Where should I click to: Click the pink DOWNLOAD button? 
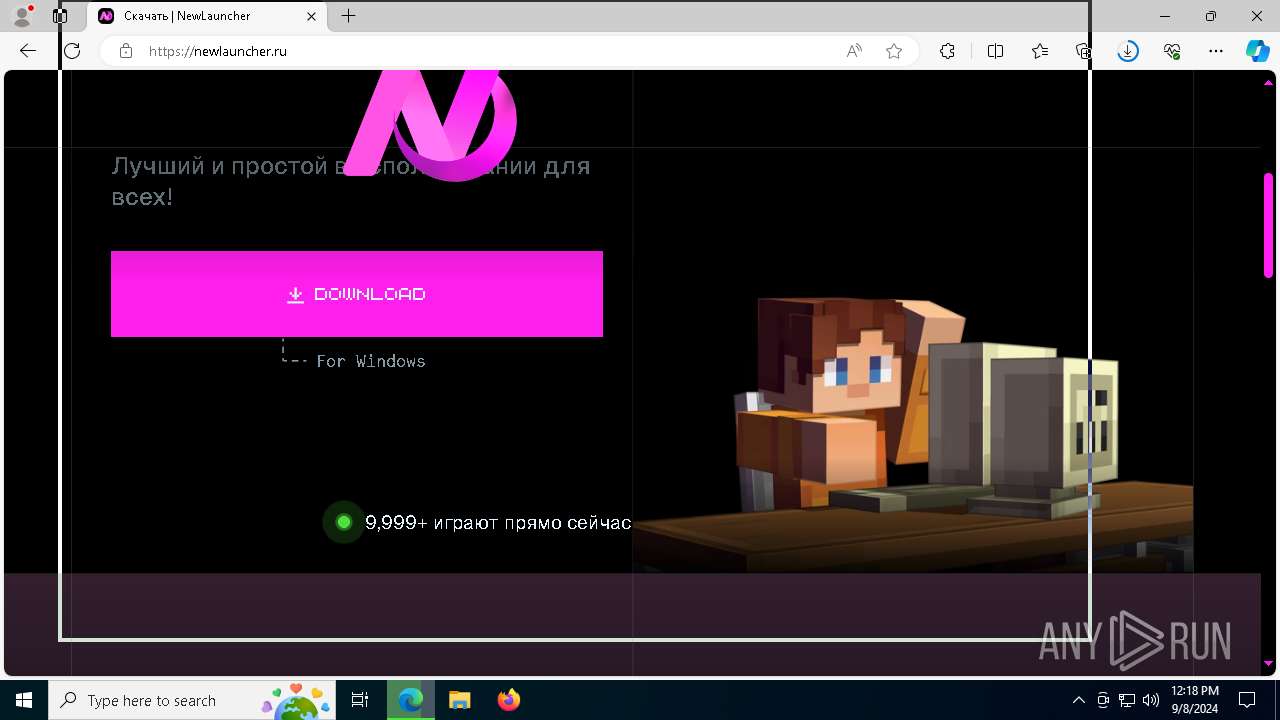(x=357, y=294)
